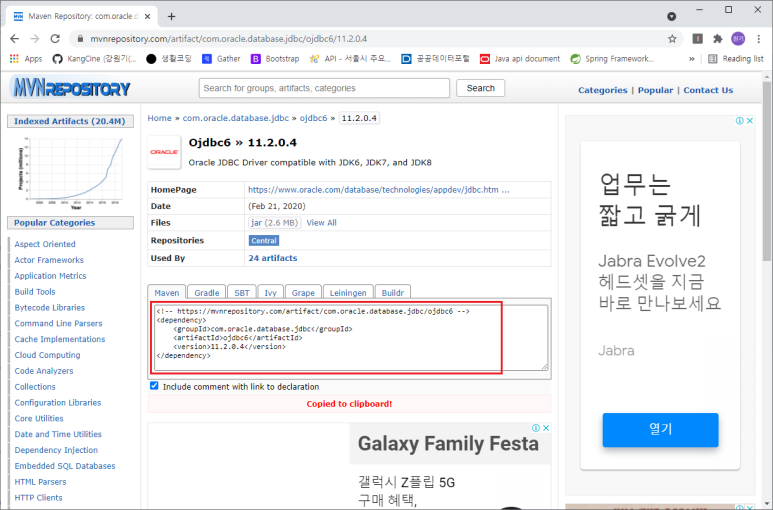Screen dimensions: 773x510
Task: Open the Categories header link
Action: pyautogui.click(x=602, y=90)
